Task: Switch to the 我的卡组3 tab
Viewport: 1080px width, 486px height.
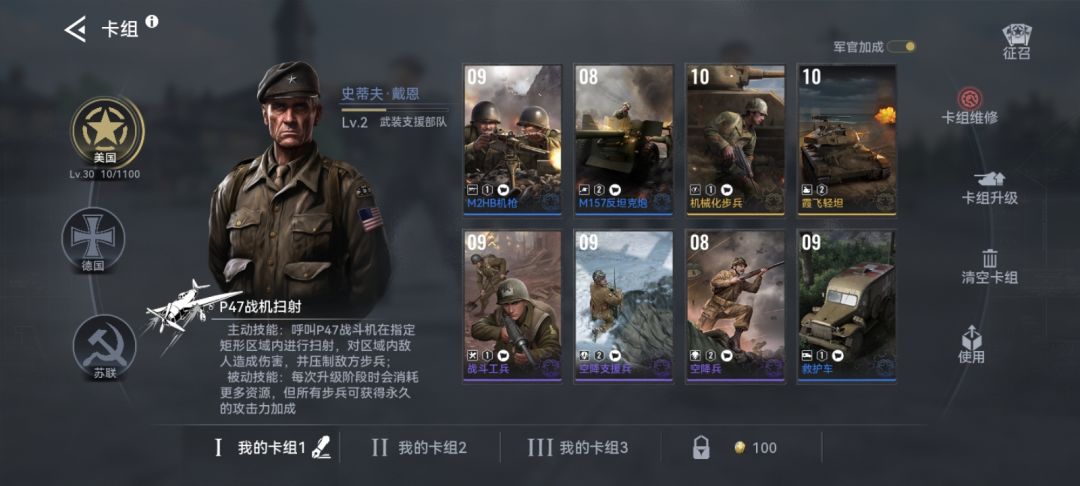Action: pyautogui.click(x=577, y=448)
